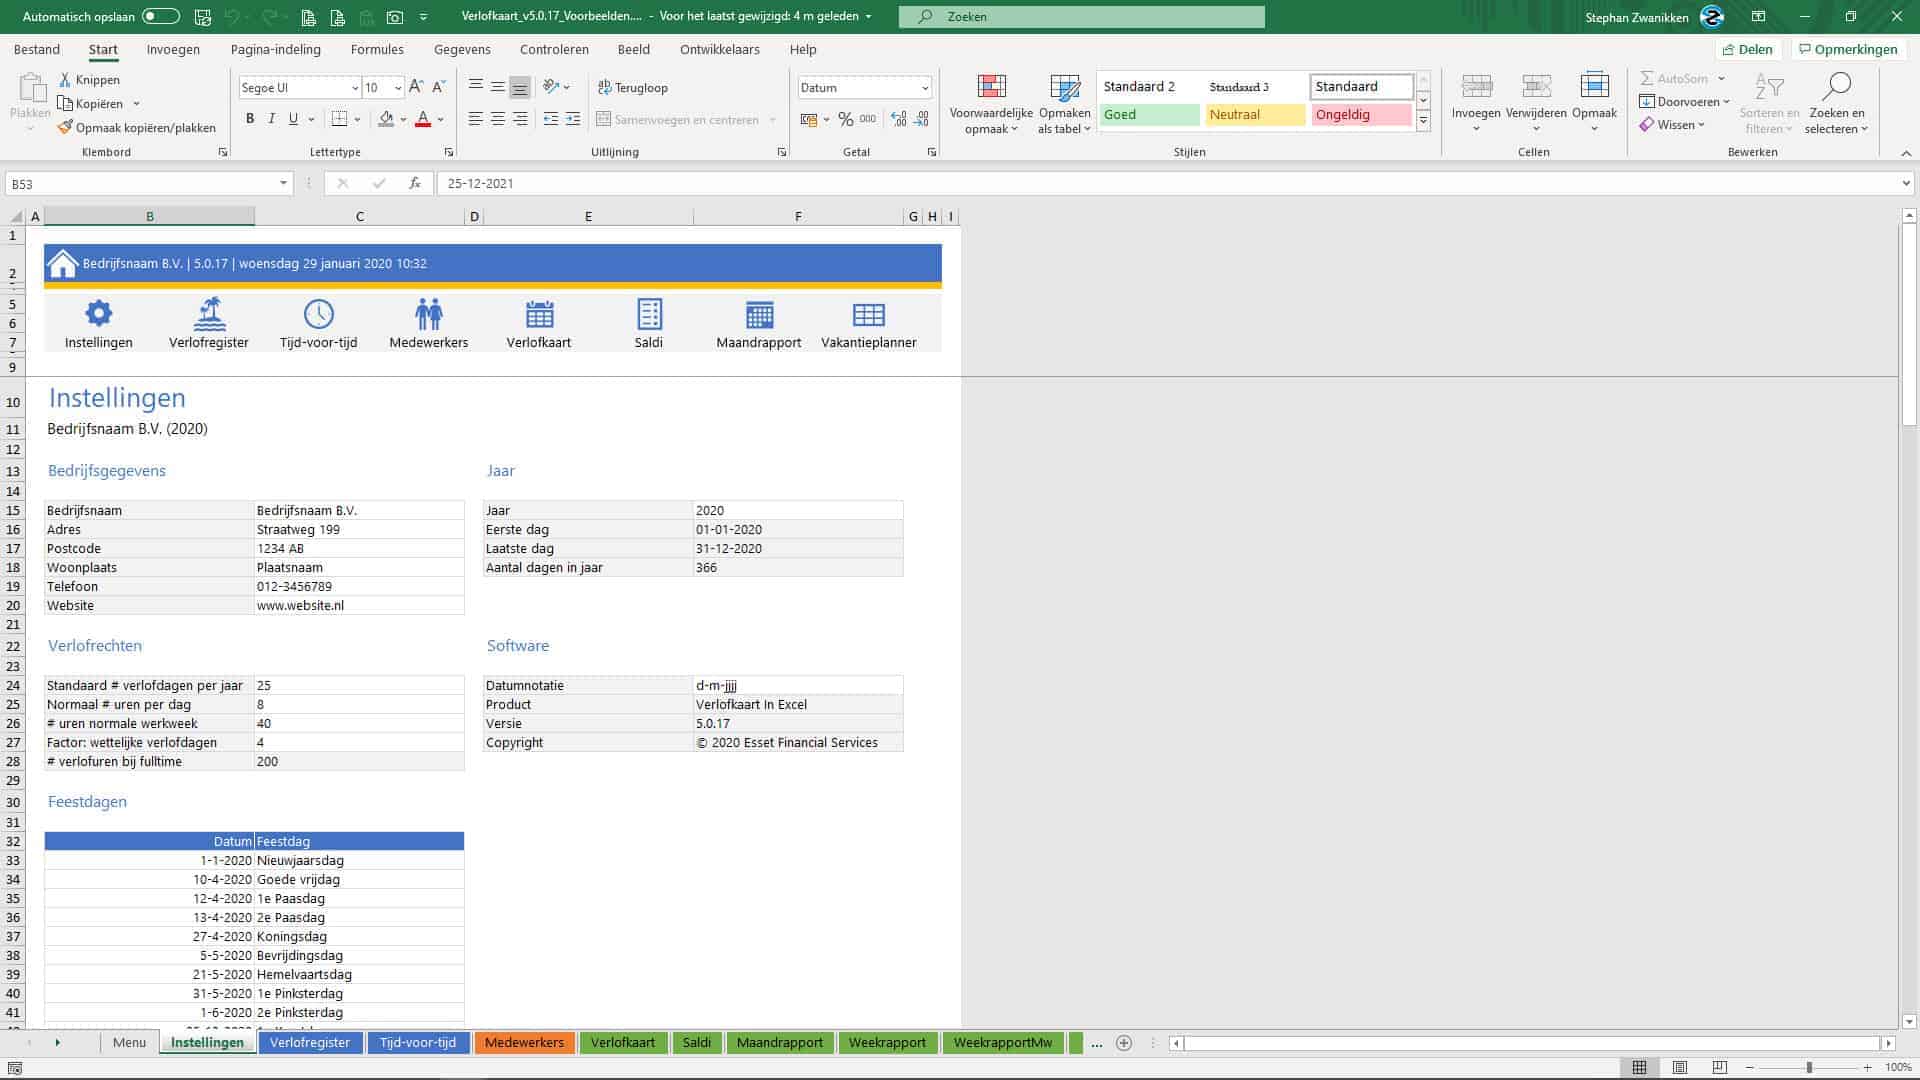
Task: Open the Verlofregister palm tree icon
Action: pos(208,314)
